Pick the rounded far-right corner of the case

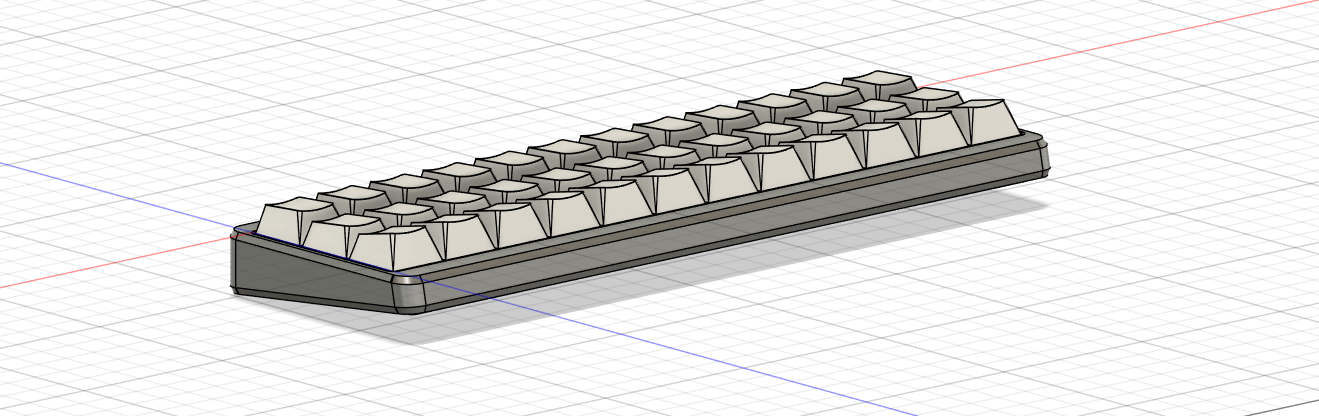click(x=1042, y=160)
